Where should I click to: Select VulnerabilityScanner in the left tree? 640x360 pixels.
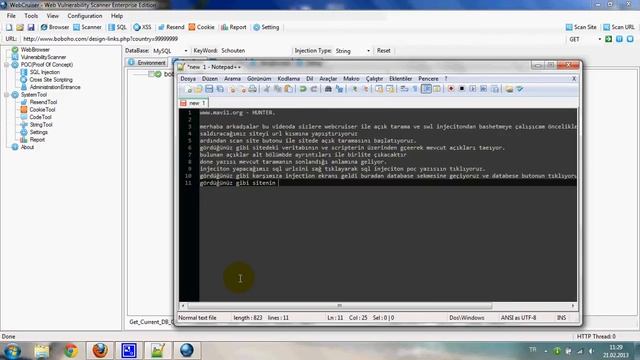[43, 57]
